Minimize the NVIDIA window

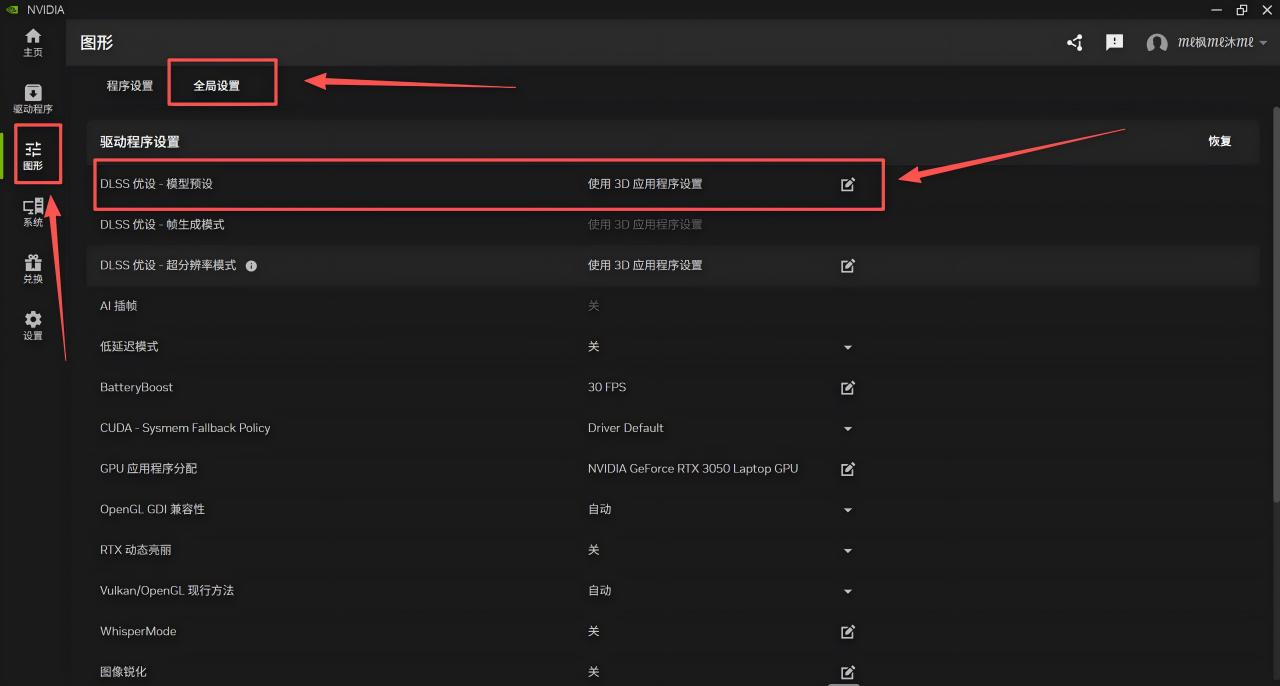(x=1217, y=10)
